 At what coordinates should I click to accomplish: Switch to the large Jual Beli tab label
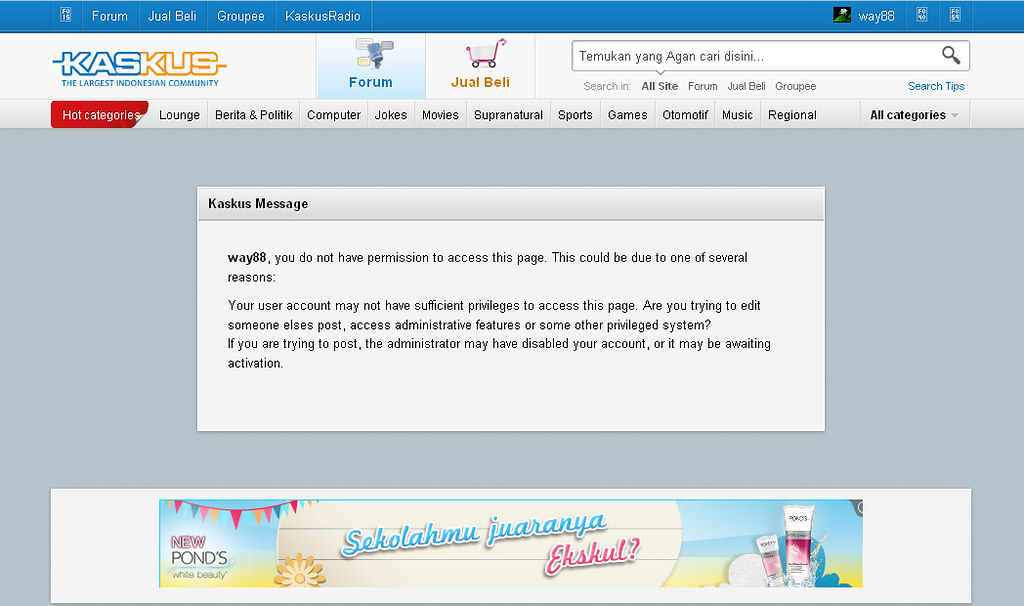click(x=480, y=82)
